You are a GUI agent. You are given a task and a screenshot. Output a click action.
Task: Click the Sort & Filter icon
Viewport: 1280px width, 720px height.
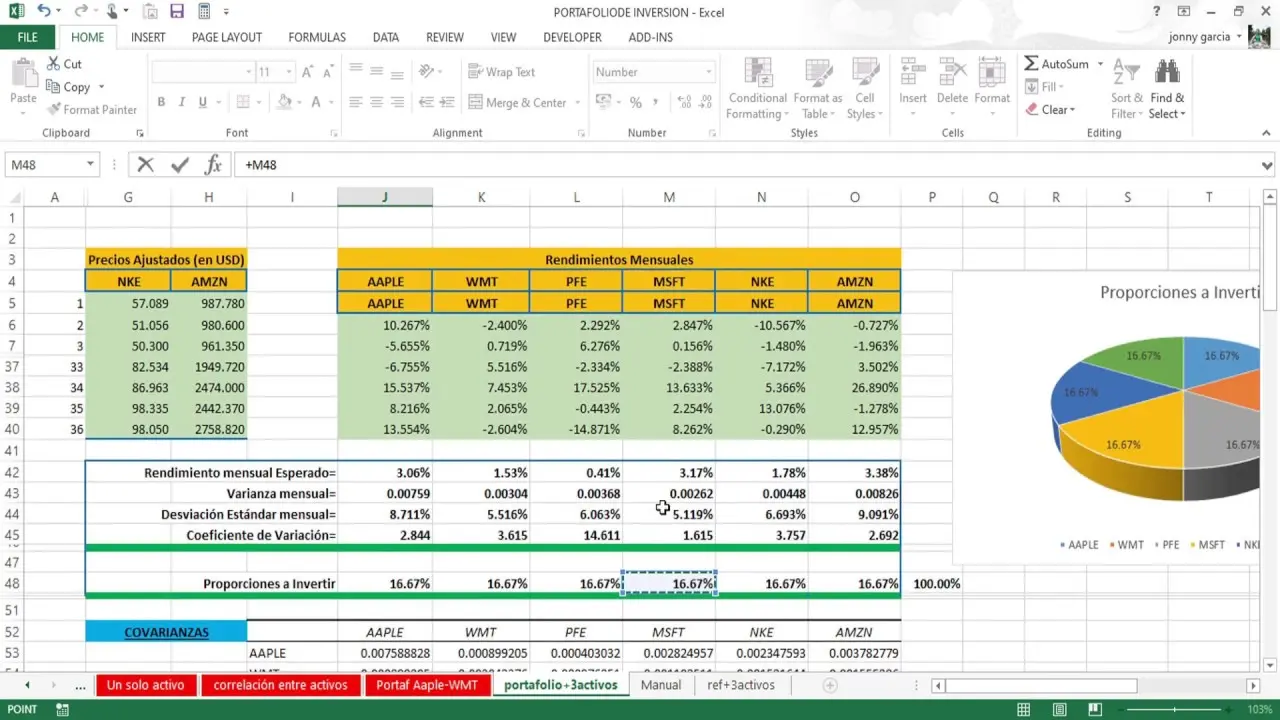tap(1127, 72)
